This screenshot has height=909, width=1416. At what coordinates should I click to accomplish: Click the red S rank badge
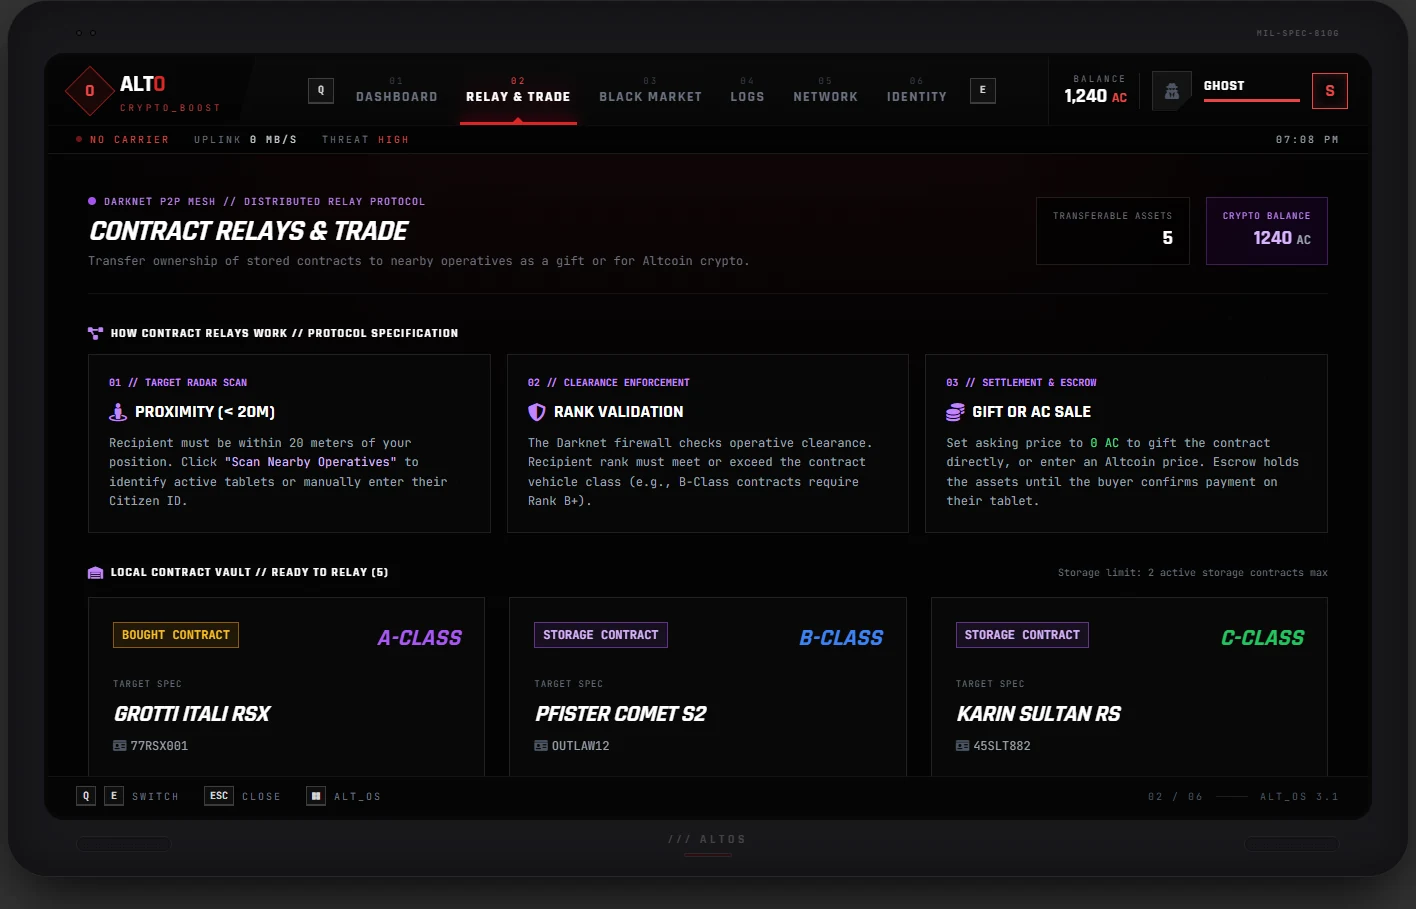point(1330,91)
